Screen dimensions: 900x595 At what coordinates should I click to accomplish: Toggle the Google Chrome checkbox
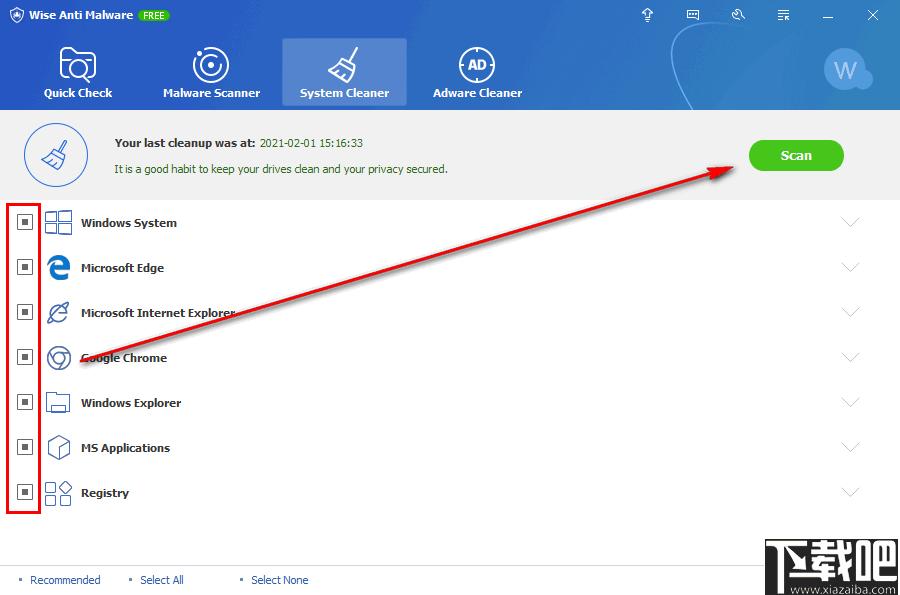(x=25, y=357)
